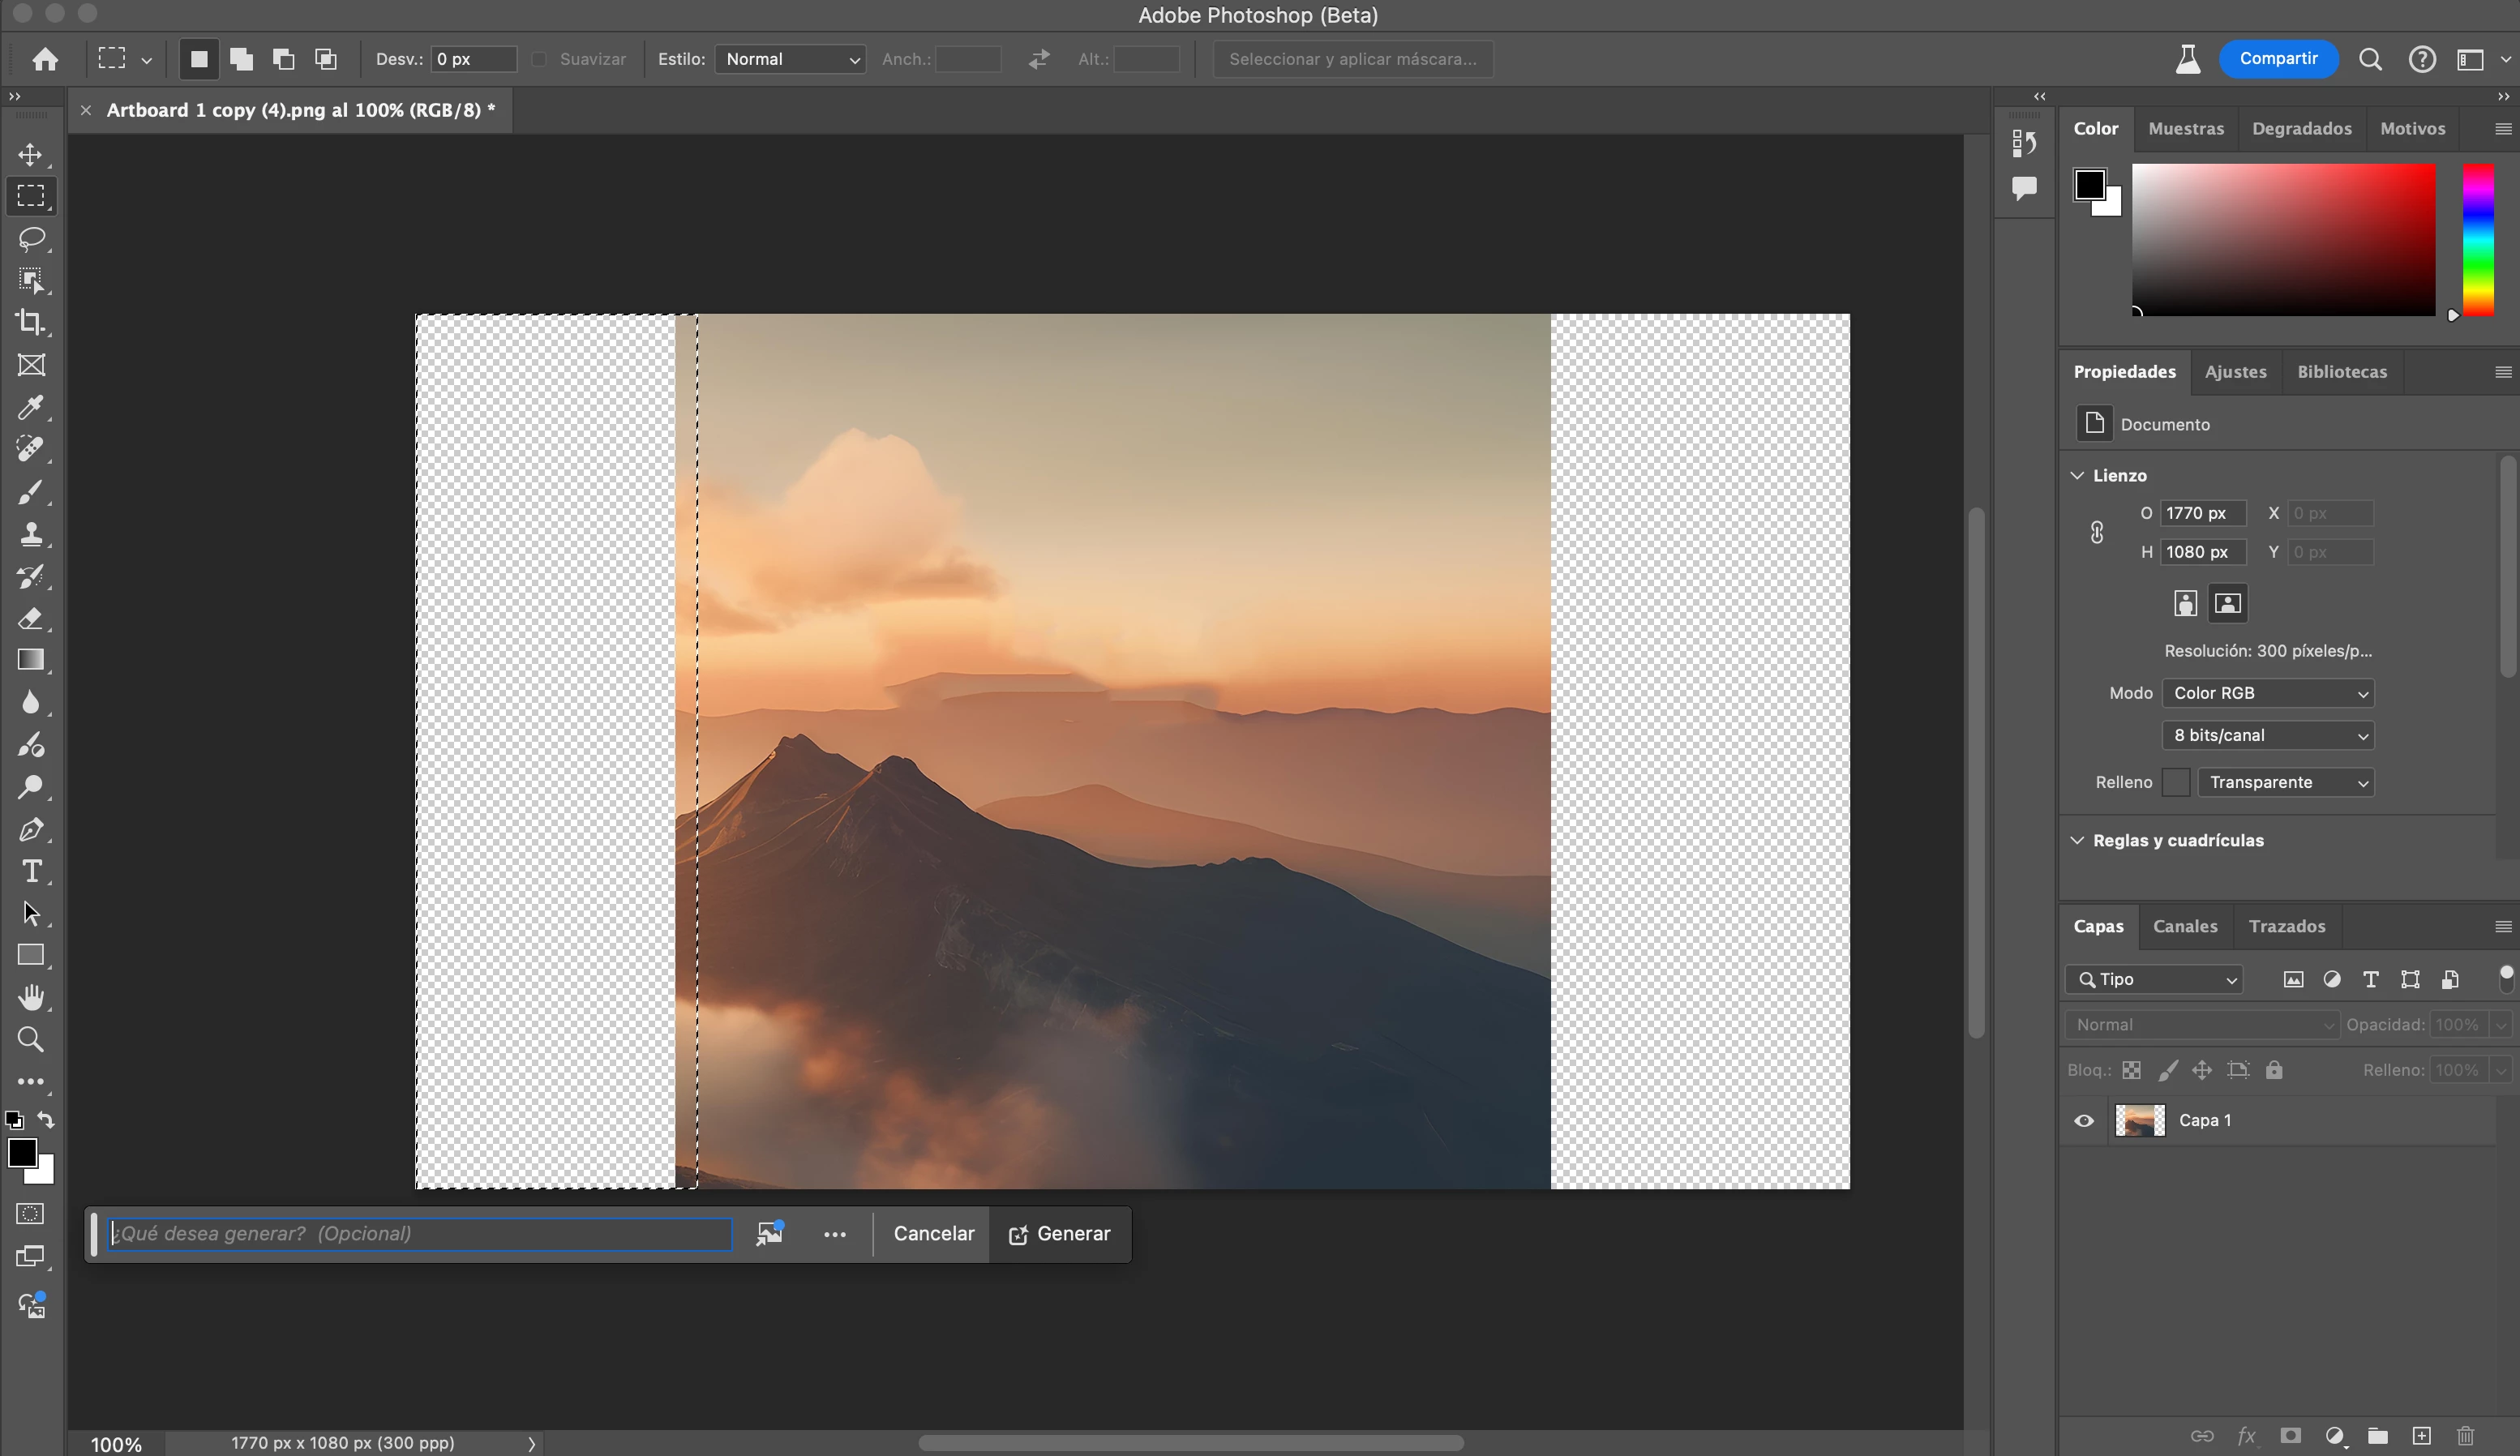Viewport: 2520px width, 1456px height.
Task: Select the Hand tool
Action: click(x=32, y=997)
